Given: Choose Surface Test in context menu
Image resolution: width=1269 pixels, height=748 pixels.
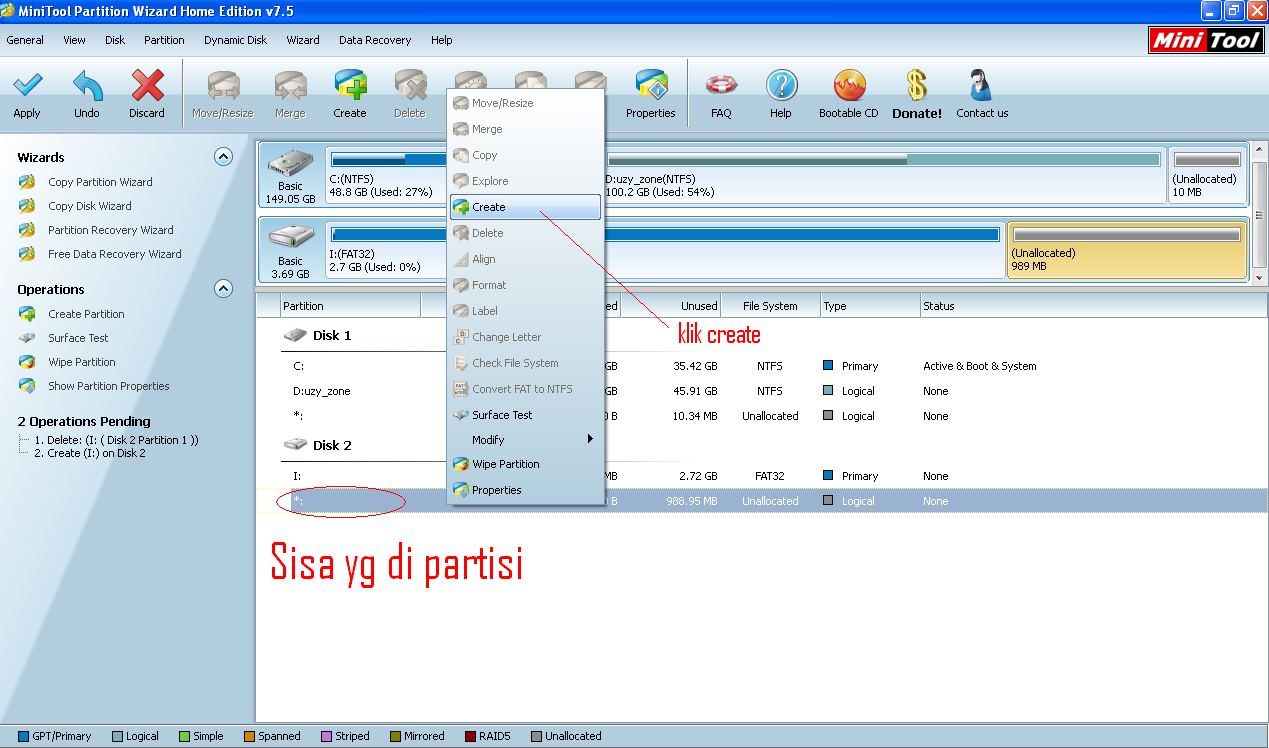Looking at the screenshot, I should coord(525,415).
